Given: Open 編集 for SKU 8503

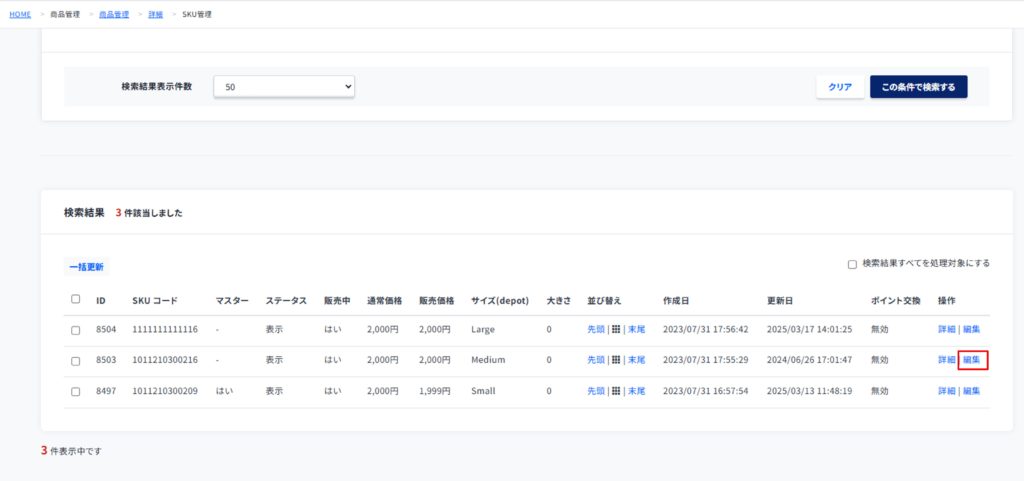Looking at the screenshot, I should point(971,360).
